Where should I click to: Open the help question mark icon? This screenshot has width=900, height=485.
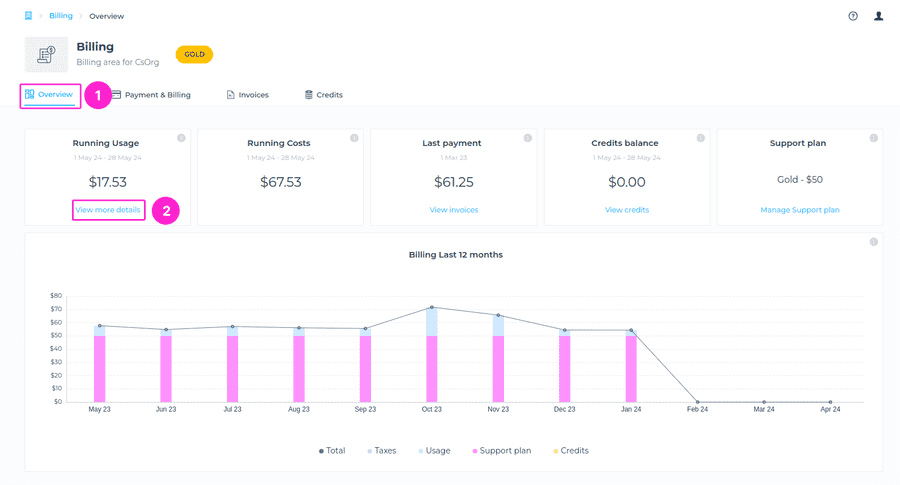[x=853, y=16]
